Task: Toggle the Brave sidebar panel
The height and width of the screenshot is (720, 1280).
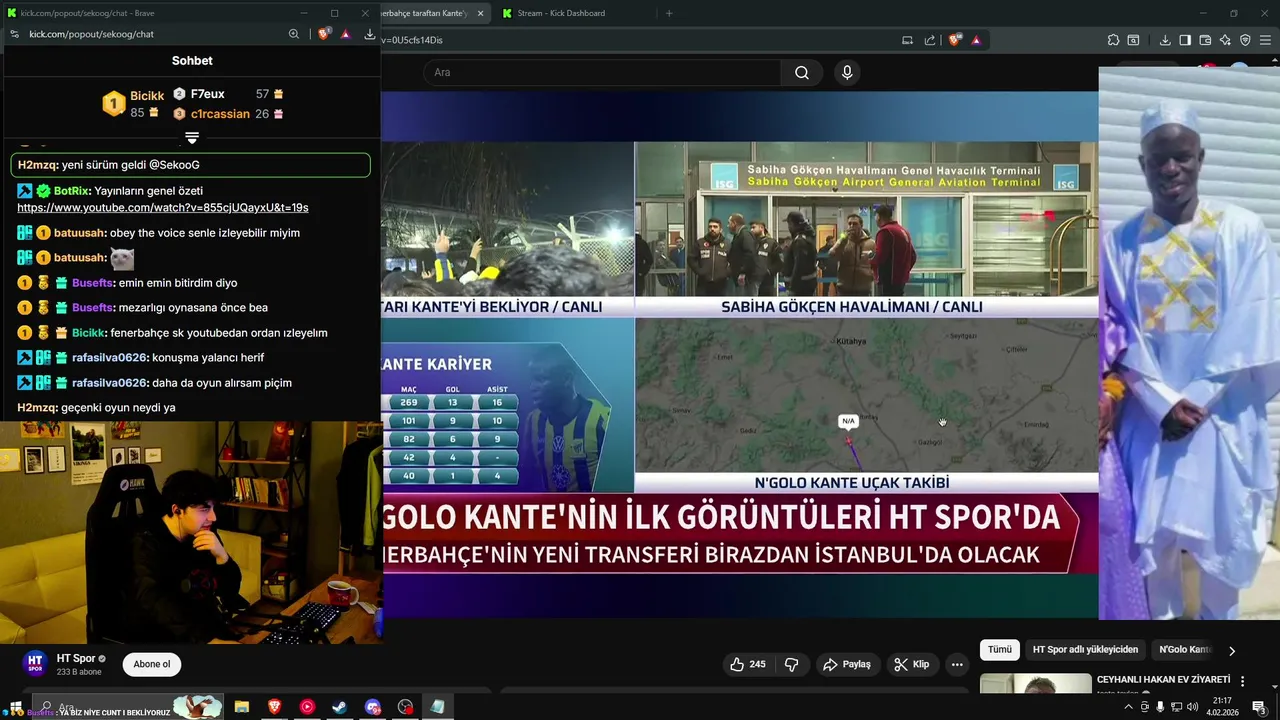Action: pos(1185,40)
